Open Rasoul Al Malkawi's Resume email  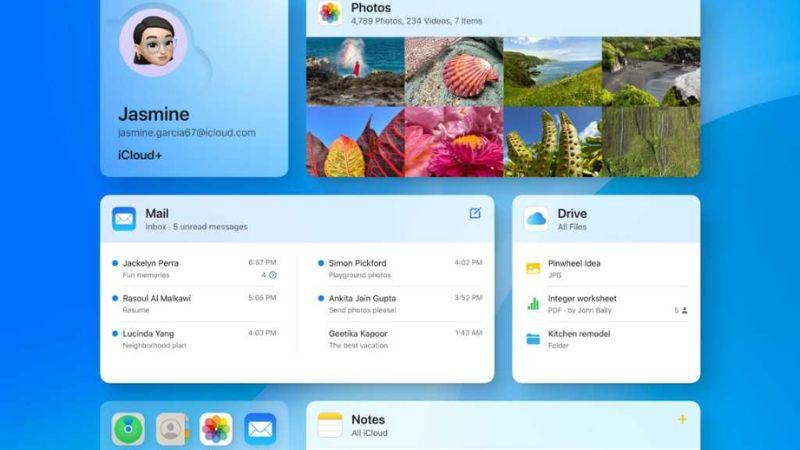pyautogui.click(x=194, y=304)
